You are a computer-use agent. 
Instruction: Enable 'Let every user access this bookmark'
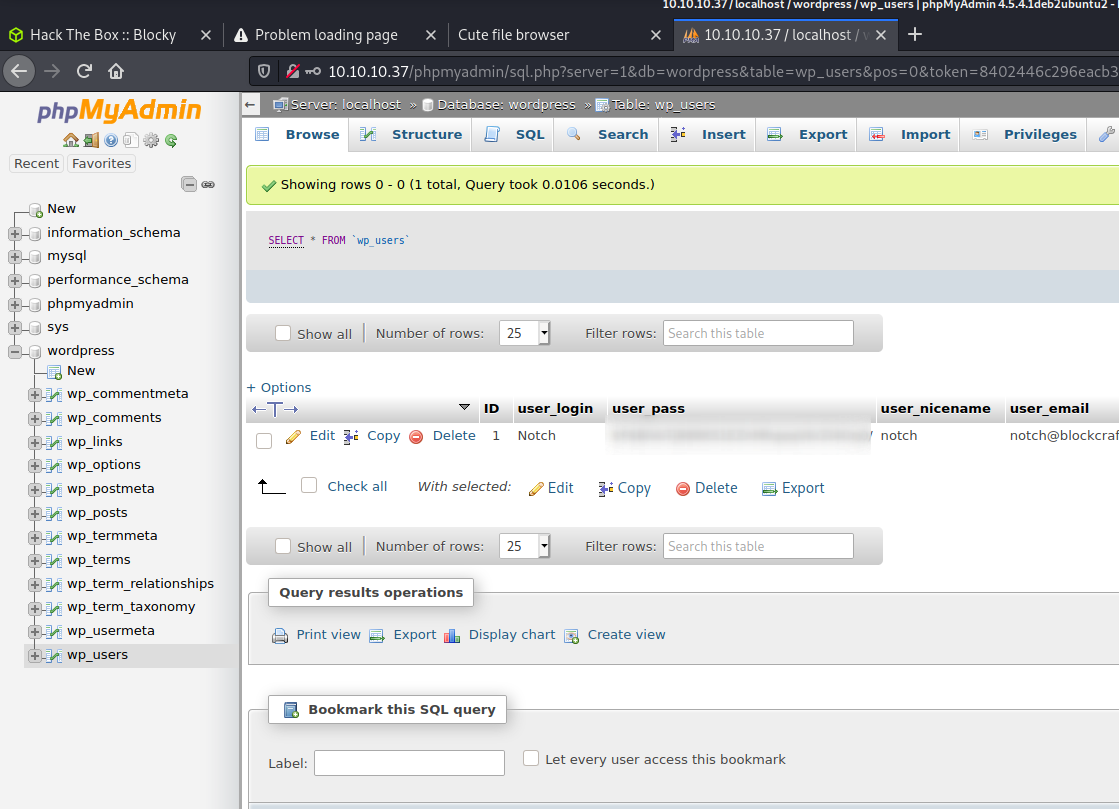point(531,758)
